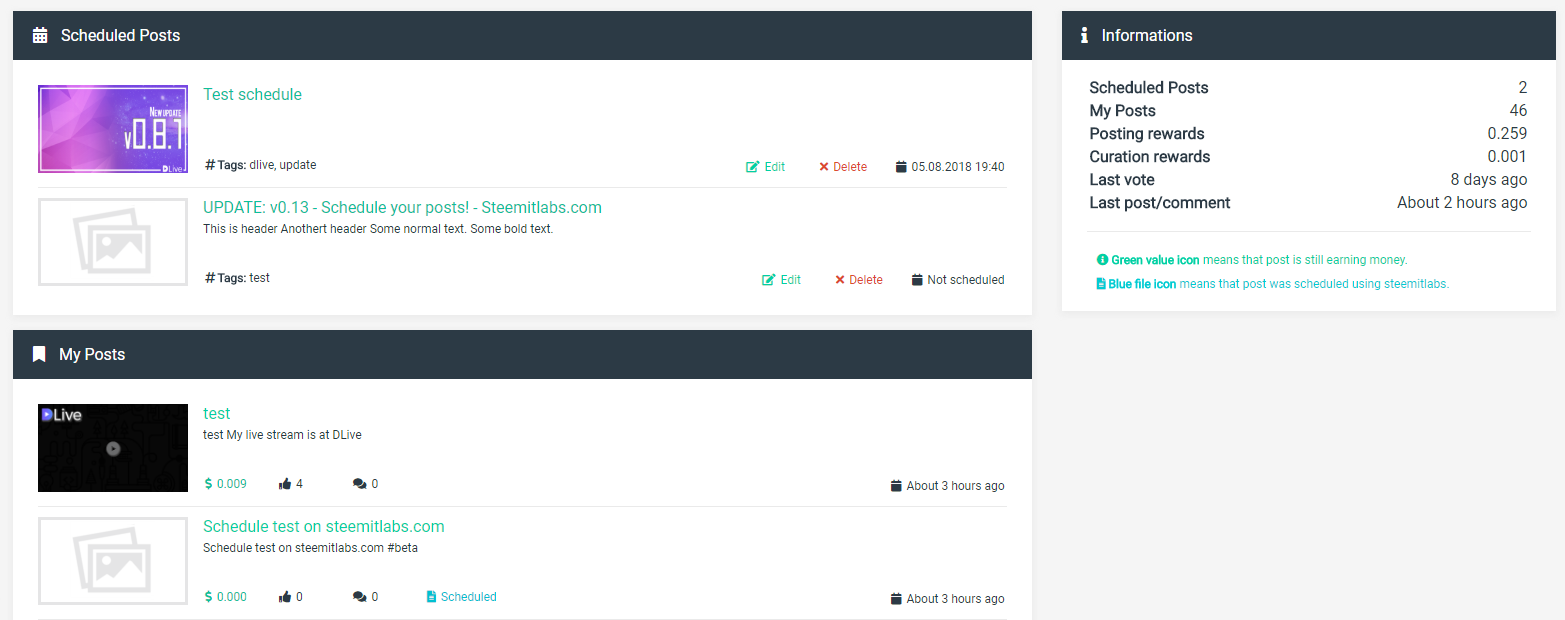Image resolution: width=1565 pixels, height=620 pixels.
Task: Click the v0.8.1 DLive thumbnail
Action: point(113,130)
